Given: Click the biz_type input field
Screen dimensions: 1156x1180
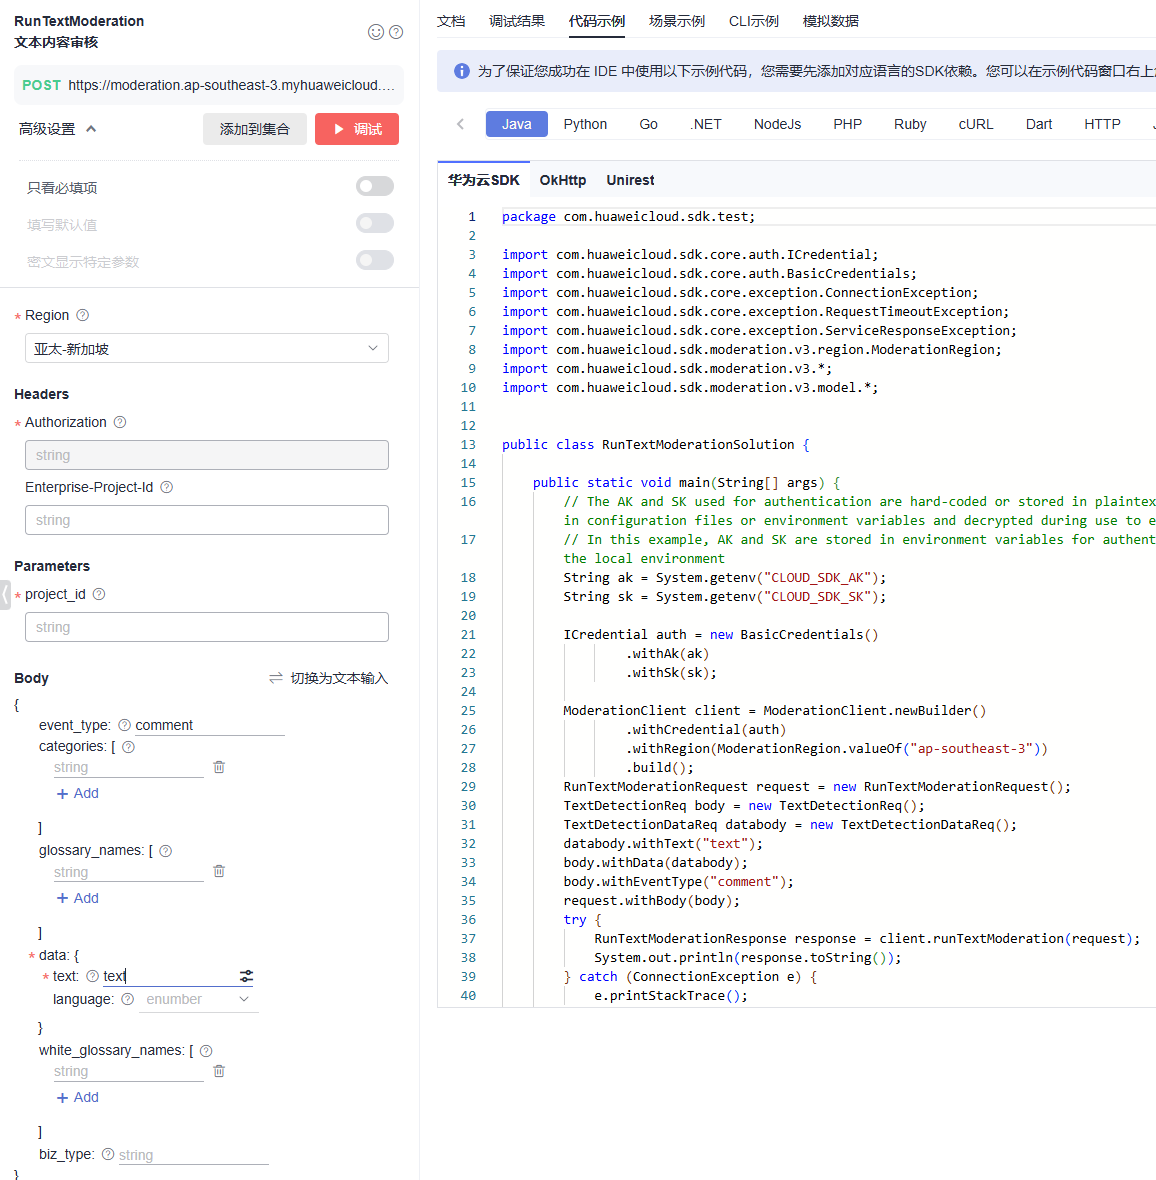Looking at the screenshot, I should (193, 1155).
